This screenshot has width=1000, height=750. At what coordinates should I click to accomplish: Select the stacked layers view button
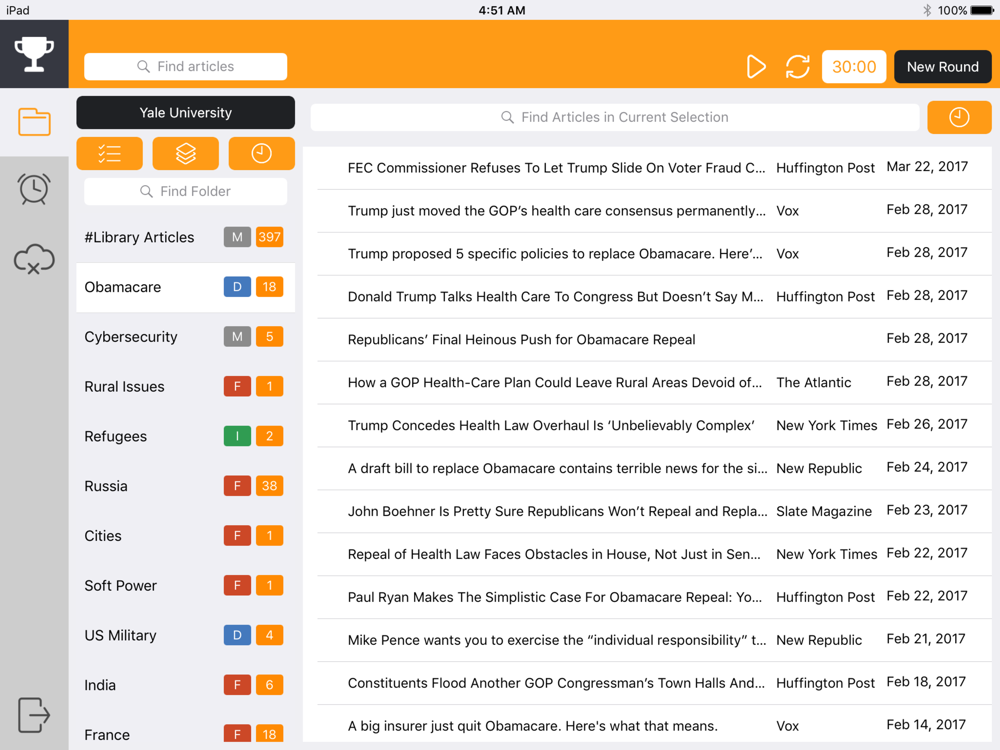[x=186, y=154]
